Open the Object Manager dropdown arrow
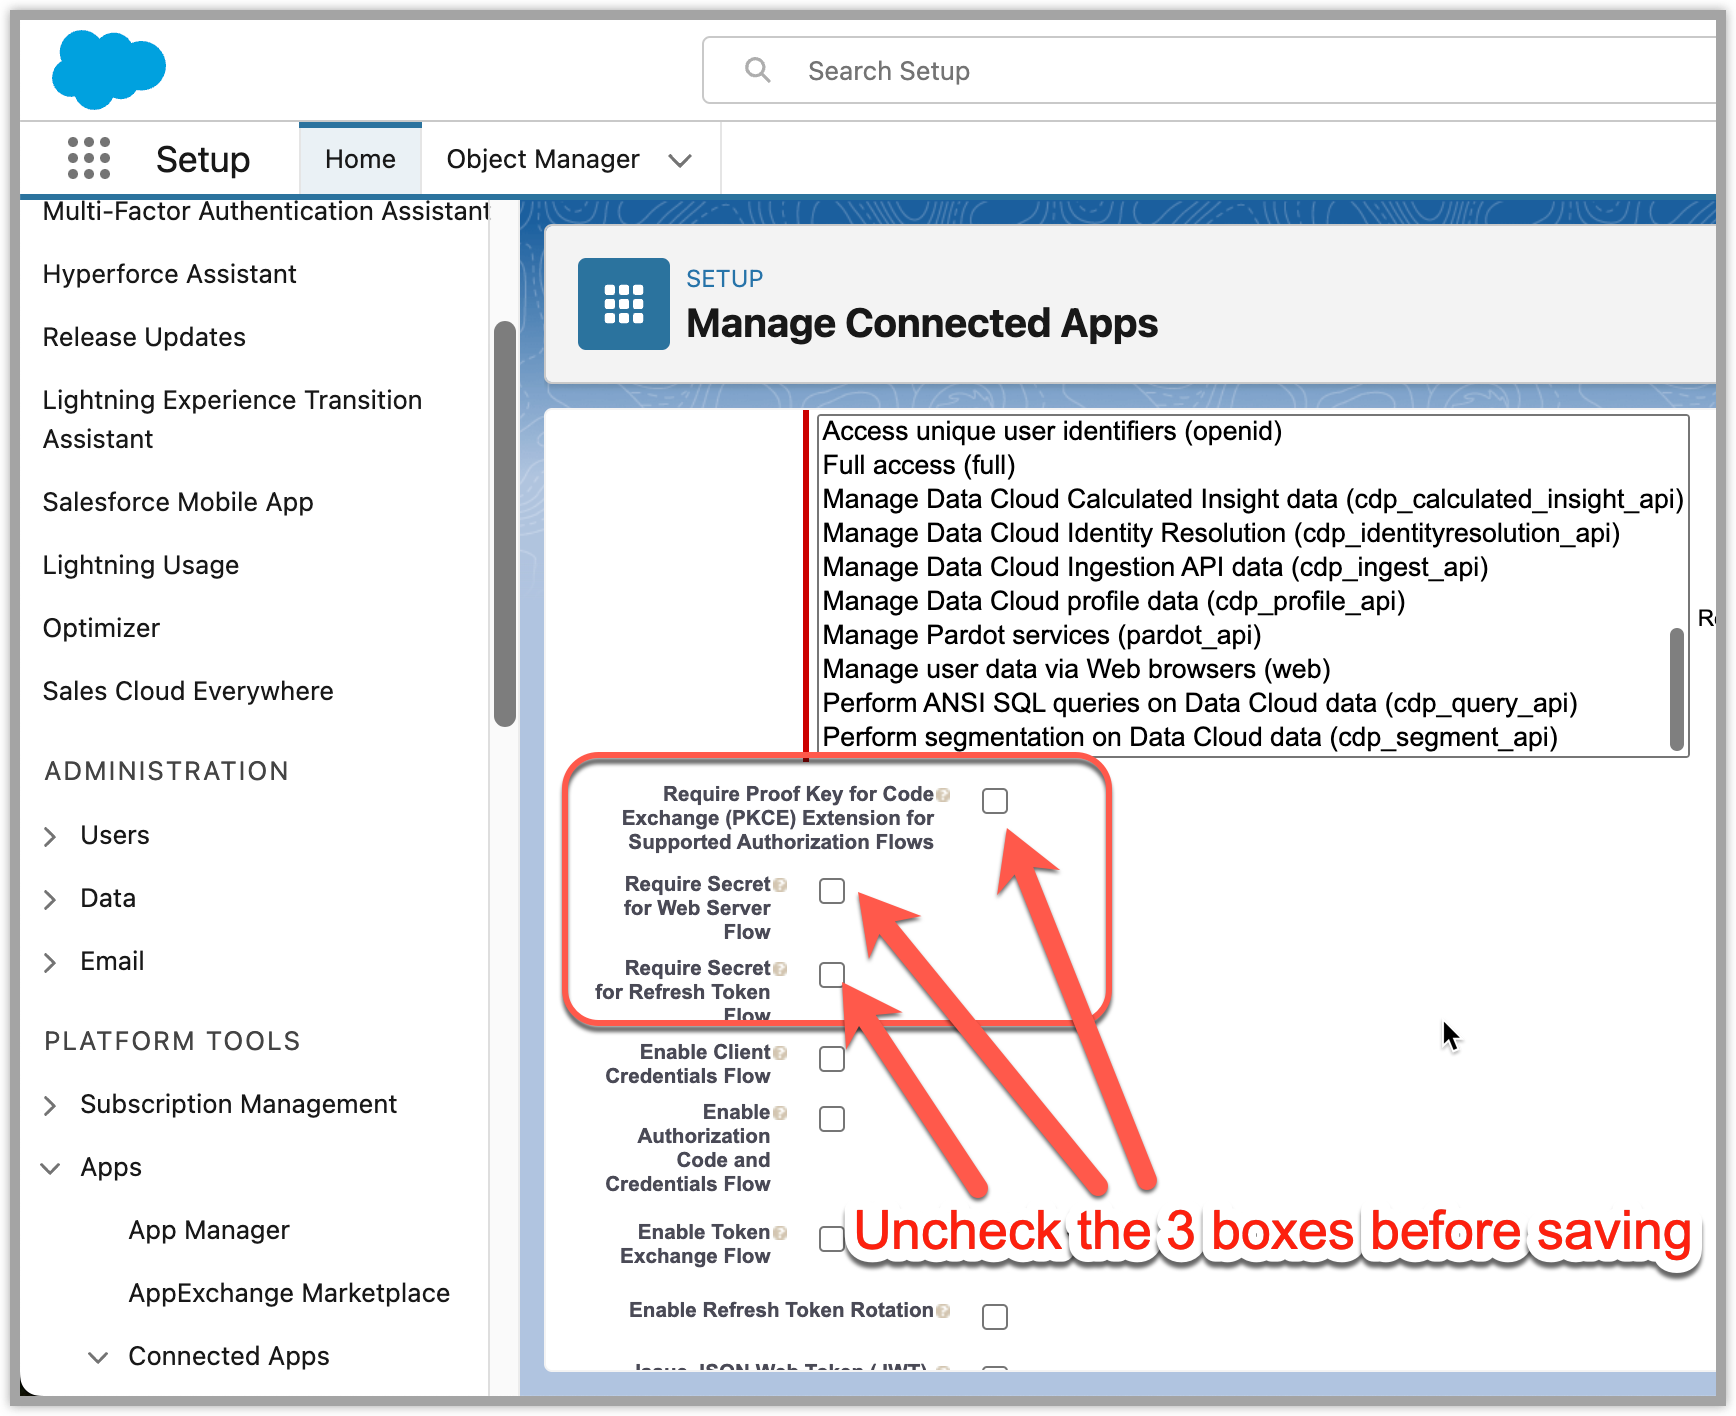The image size is (1736, 1416). tap(680, 160)
